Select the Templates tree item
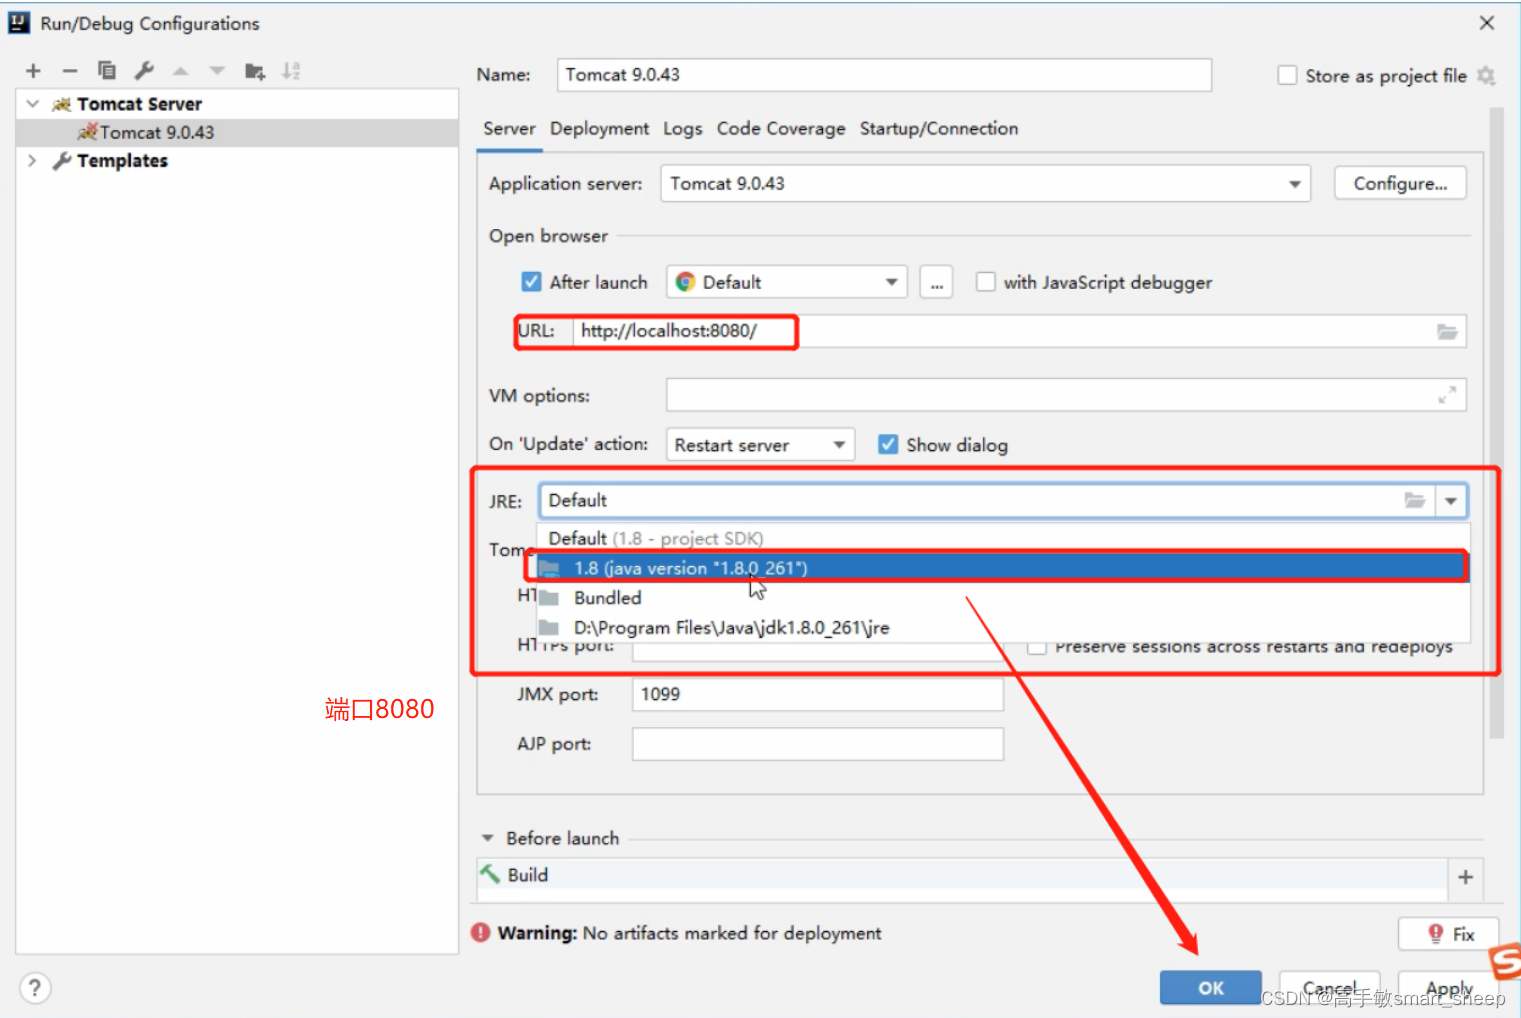1521x1018 pixels. coord(122,161)
